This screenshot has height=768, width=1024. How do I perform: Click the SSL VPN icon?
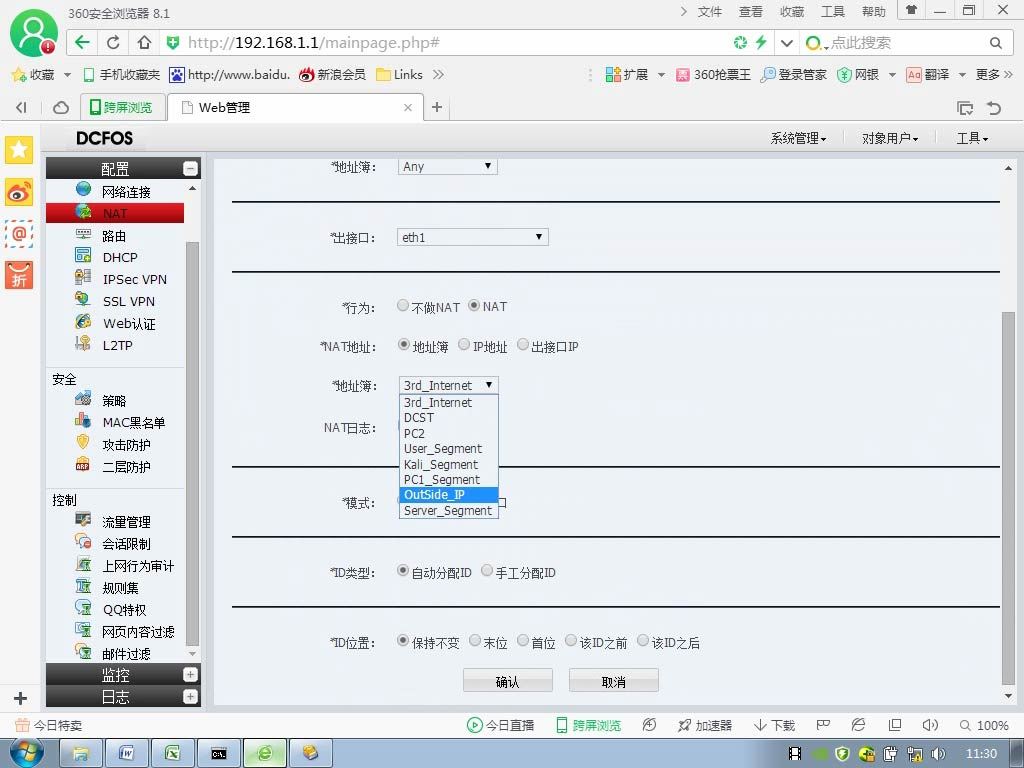click(x=83, y=299)
